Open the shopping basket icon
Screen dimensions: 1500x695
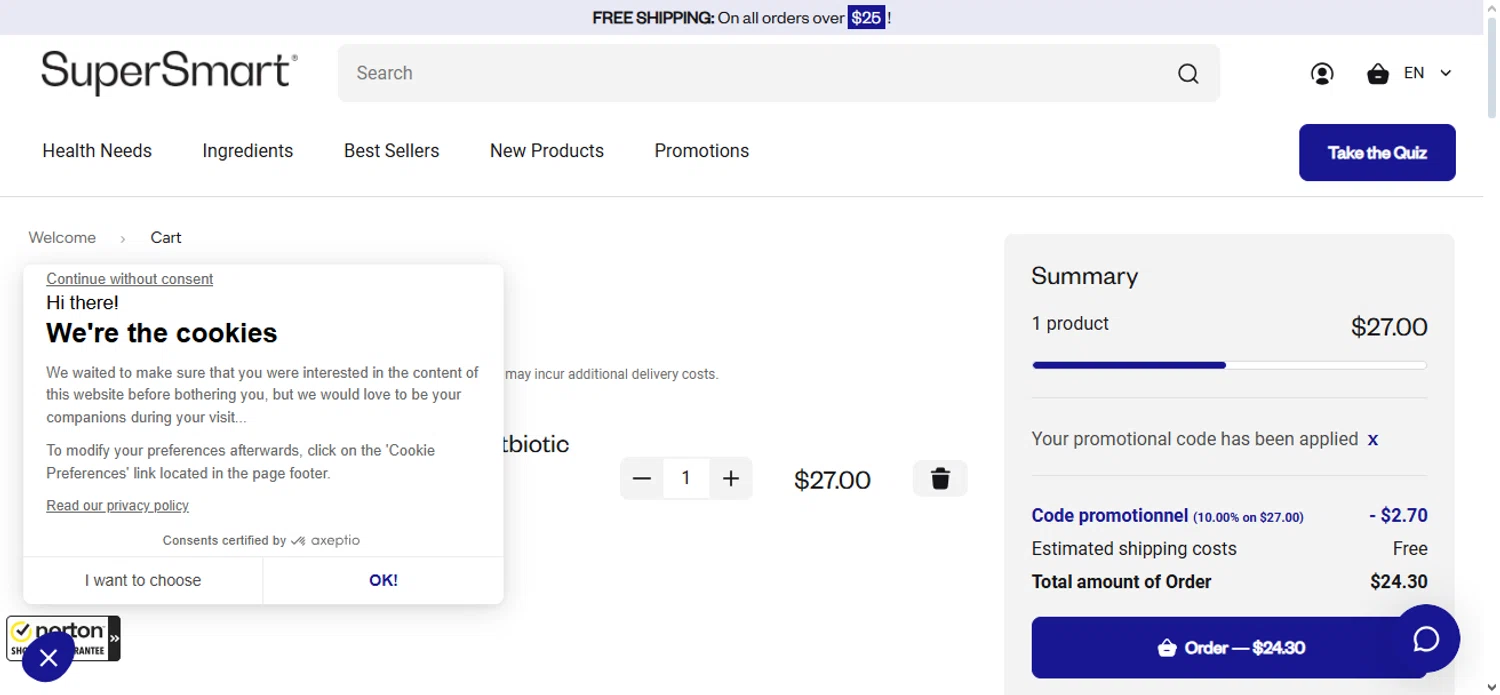point(1378,73)
